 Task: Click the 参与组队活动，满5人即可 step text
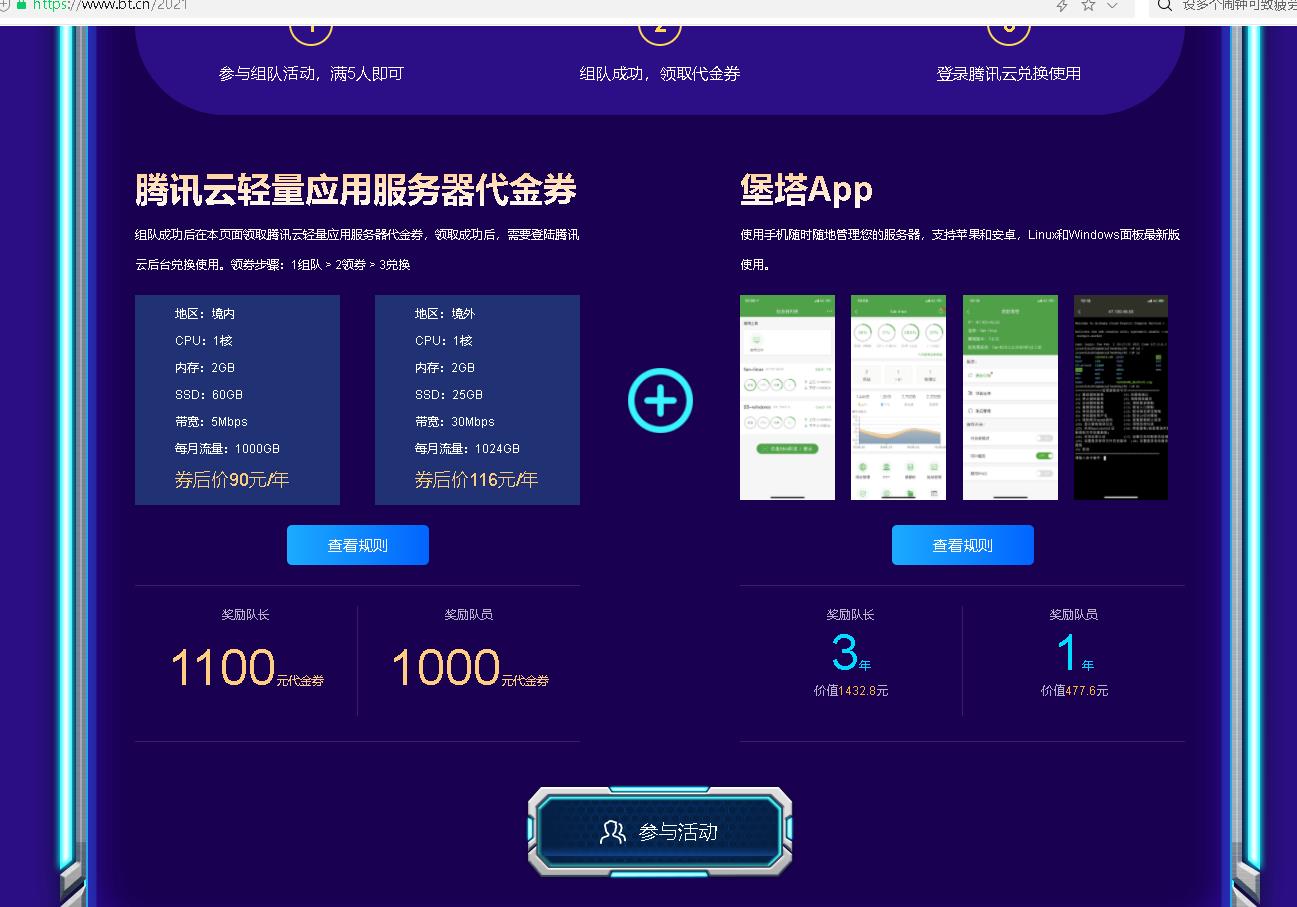click(x=311, y=74)
